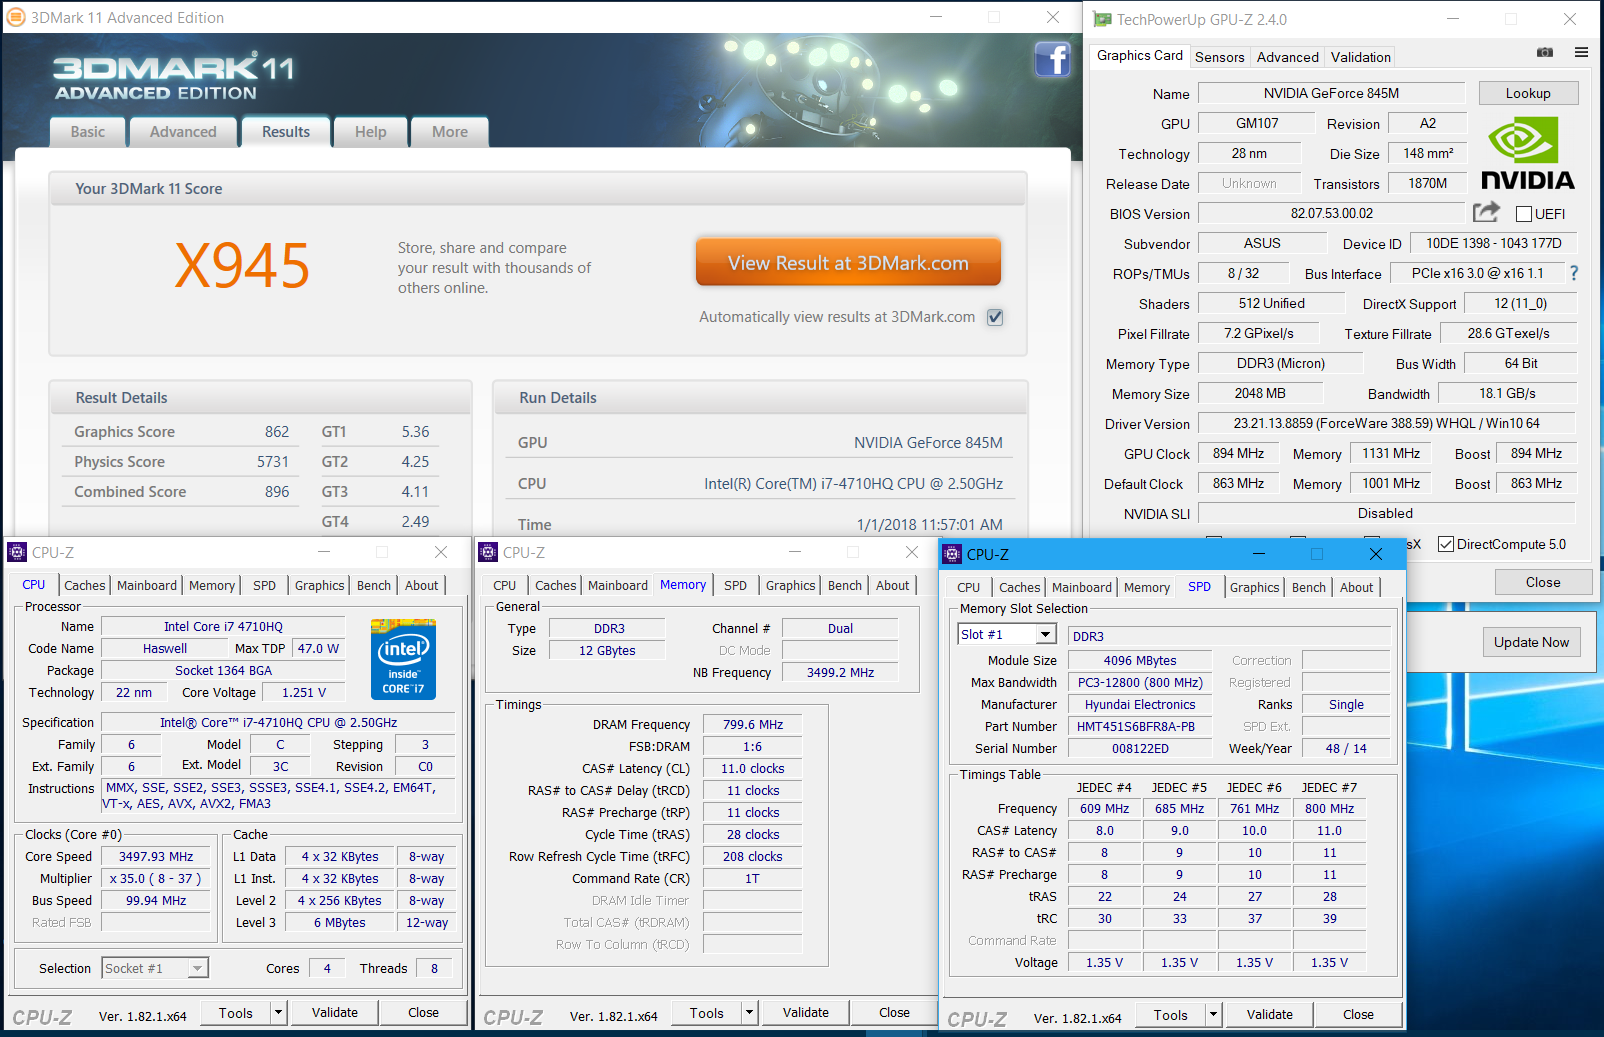
Task: Switch to the Sensors tab in GPU-Z
Action: [1219, 57]
